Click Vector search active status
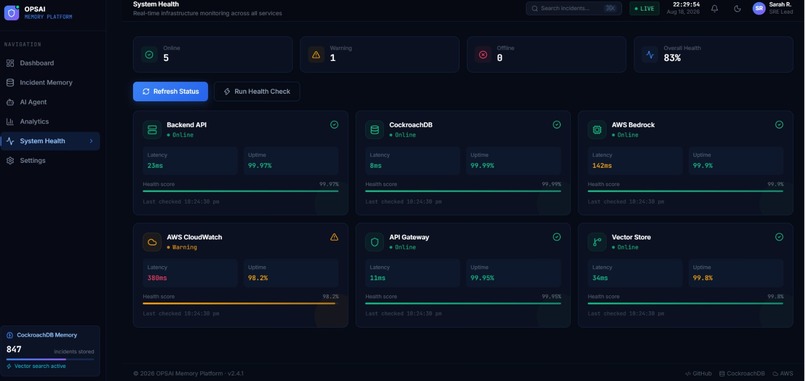 (x=36, y=366)
